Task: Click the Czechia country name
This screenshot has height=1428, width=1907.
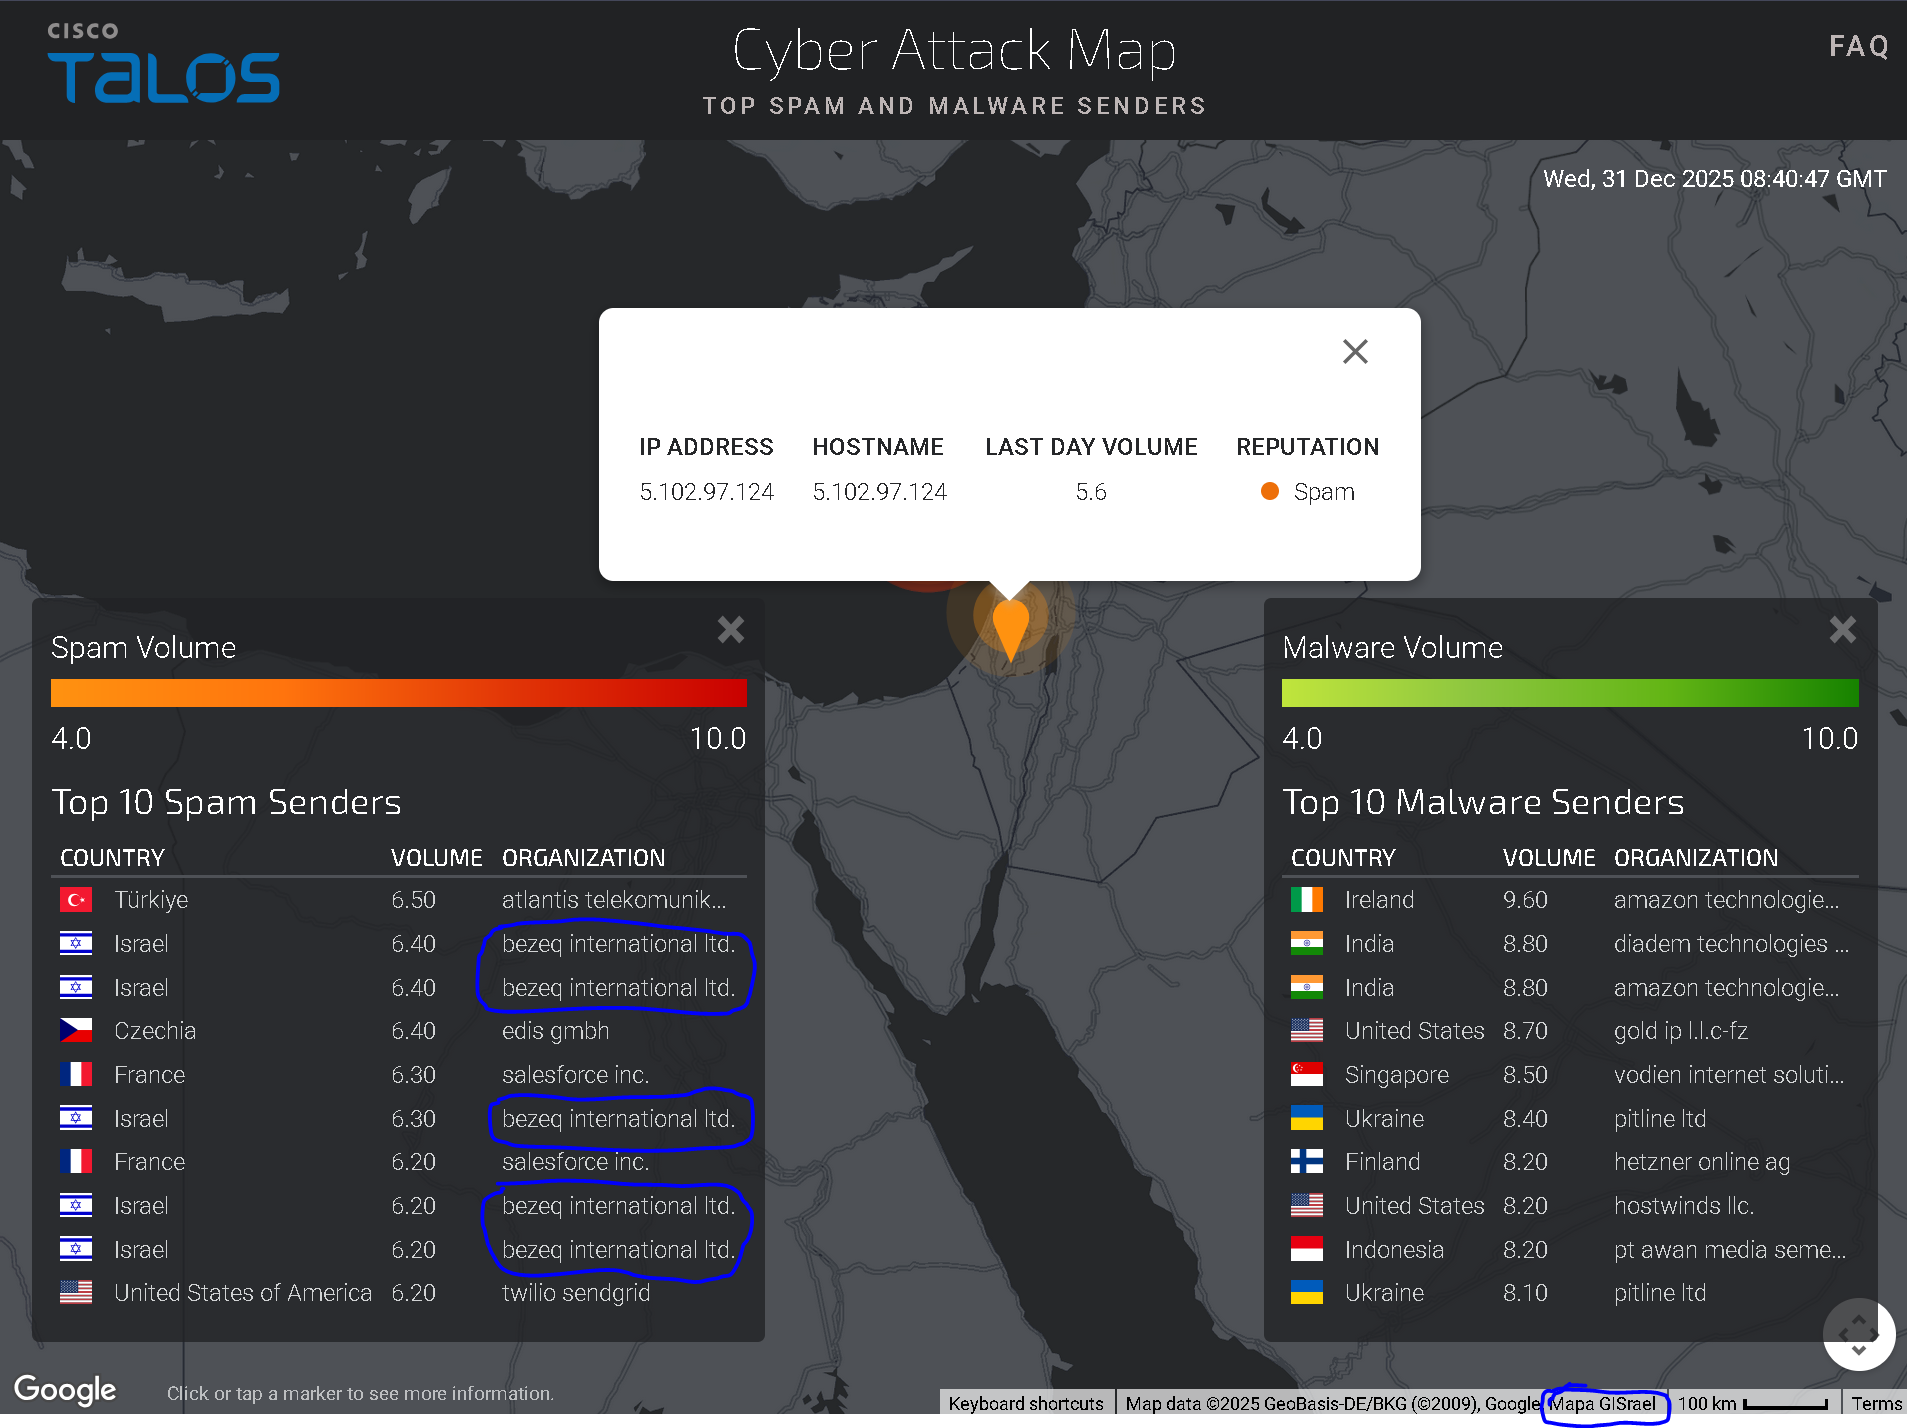Action: coord(155,1031)
